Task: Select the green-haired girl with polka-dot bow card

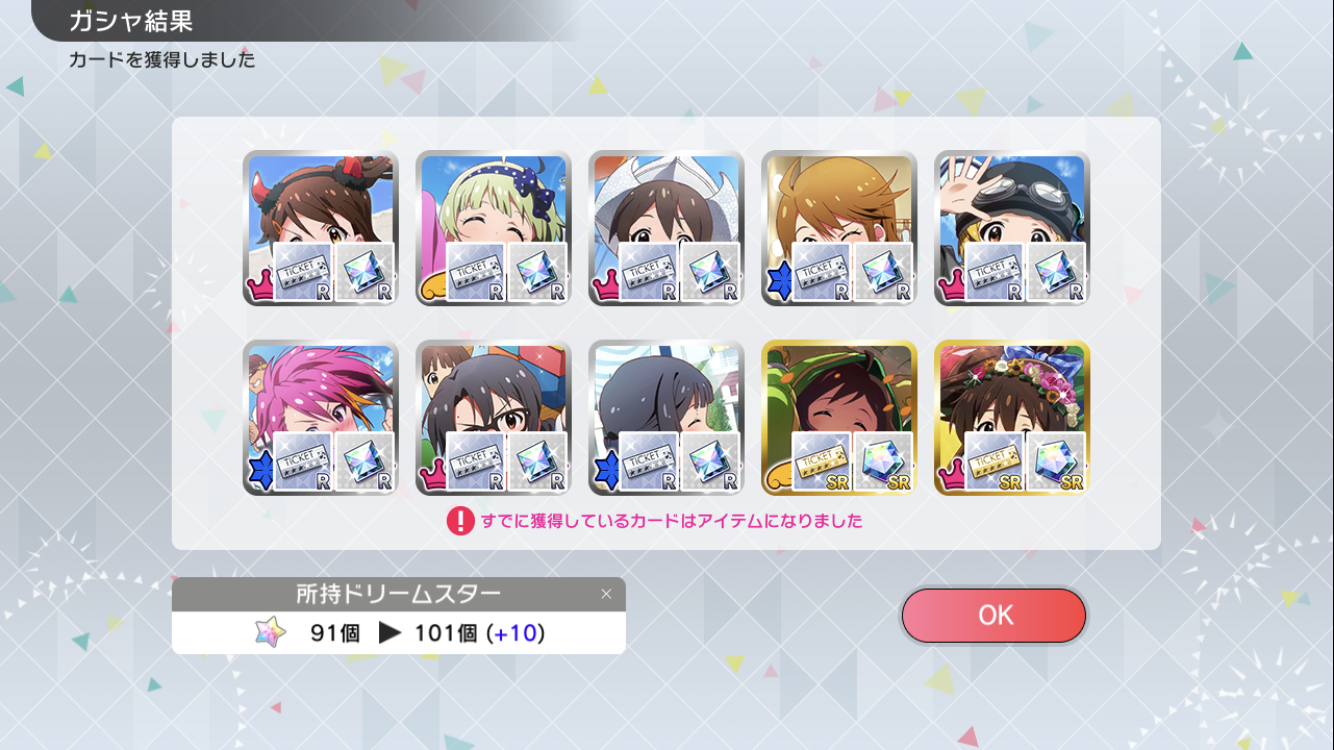Action: 493,228
